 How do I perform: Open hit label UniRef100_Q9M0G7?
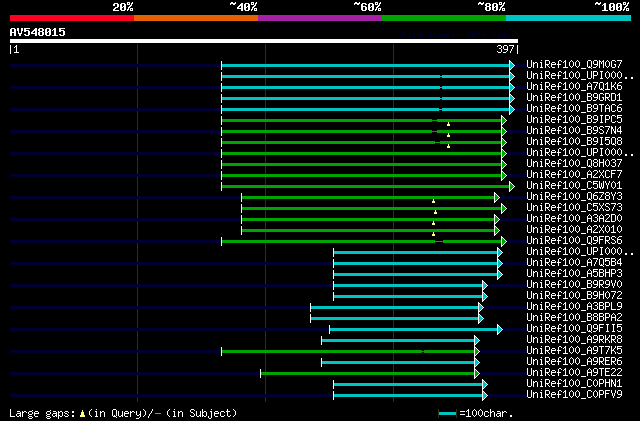[x=574, y=64]
